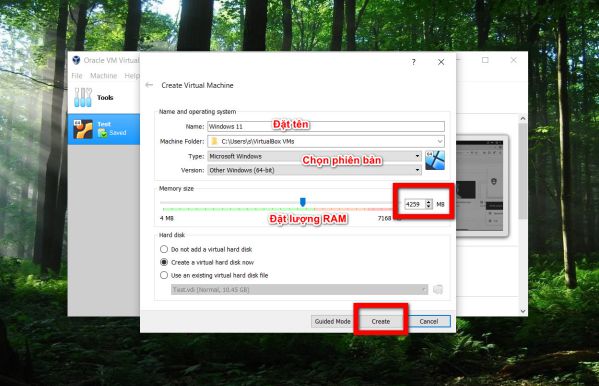Viewport: 599px width, 386px height.
Task: Open the Help menu in VirtualBox Manager
Action: pos(132,76)
